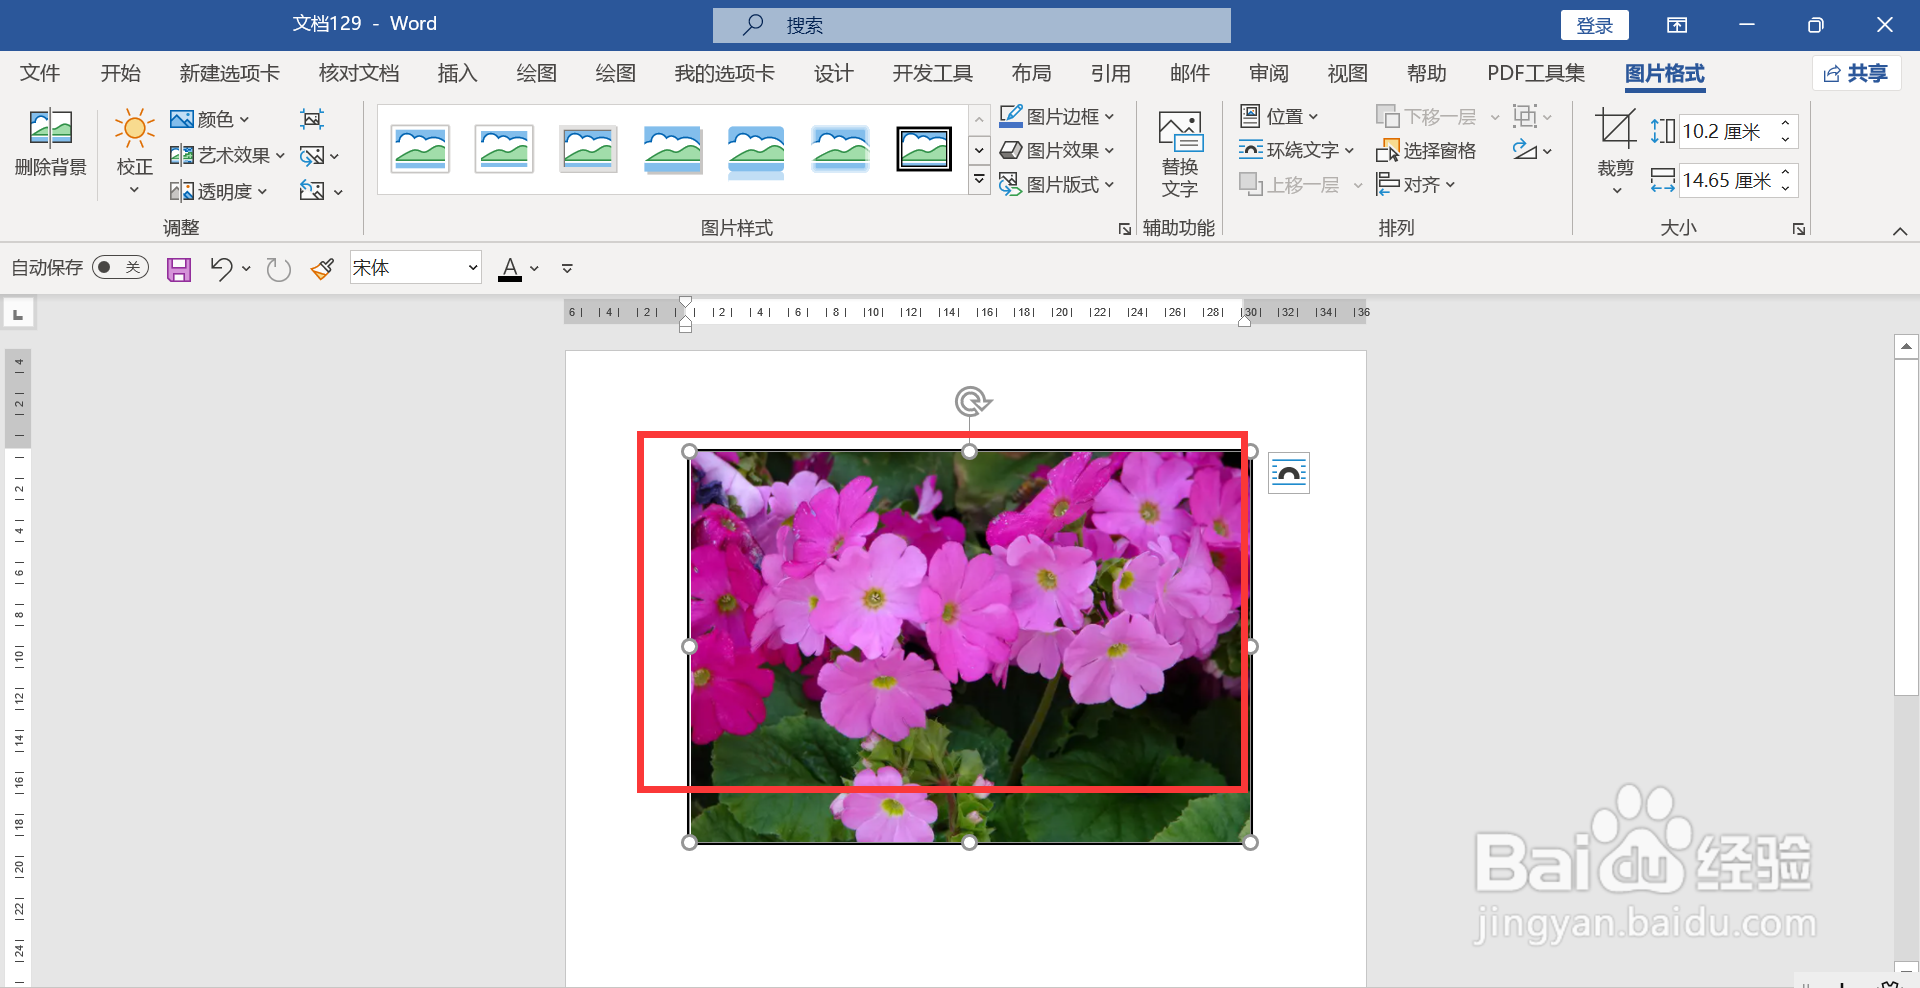1920x988 pixels.
Task: Open Transparency (透明度) menu
Action: pyautogui.click(x=219, y=191)
